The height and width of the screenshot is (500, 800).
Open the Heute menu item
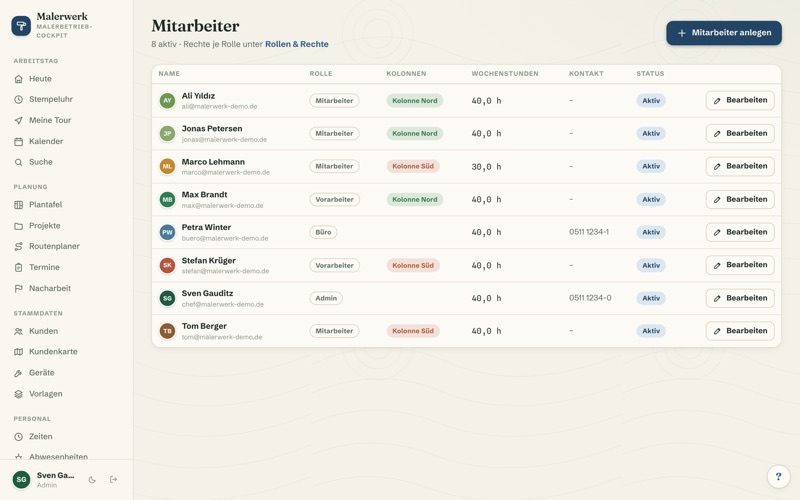pos(66,79)
